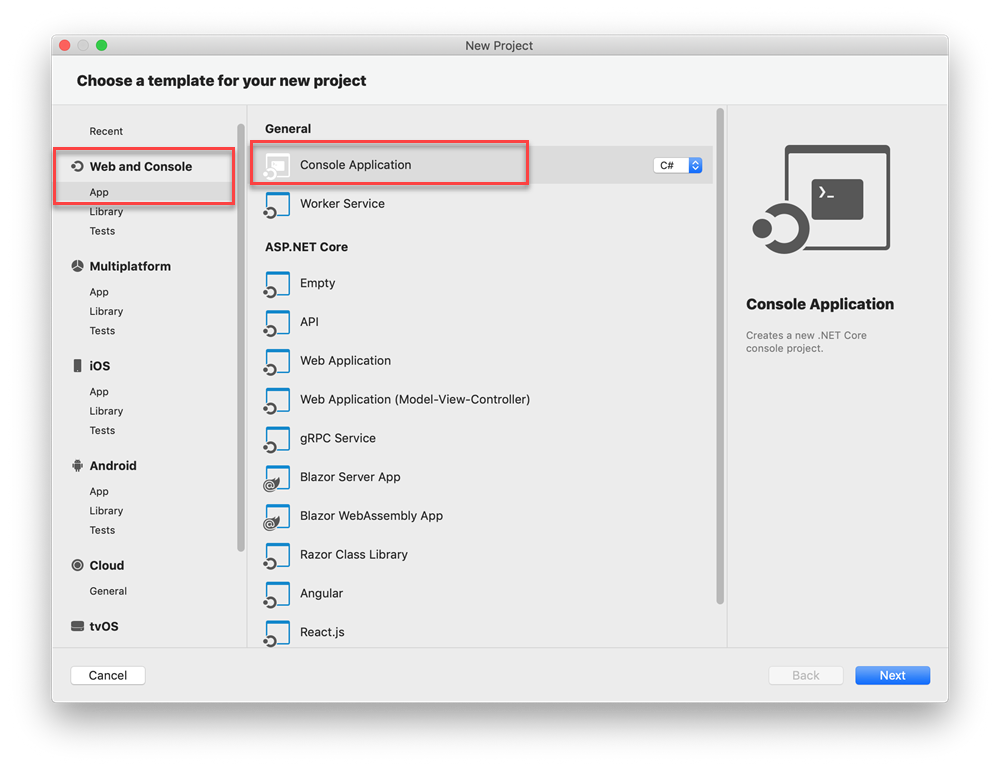The height and width of the screenshot is (771, 1000).
Task: Select the Blazor Server App icon
Action: click(x=277, y=478)
